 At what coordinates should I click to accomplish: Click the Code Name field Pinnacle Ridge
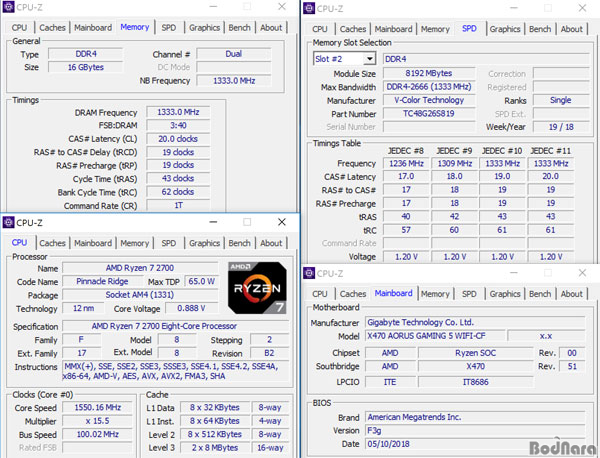(x=102, y=282)
